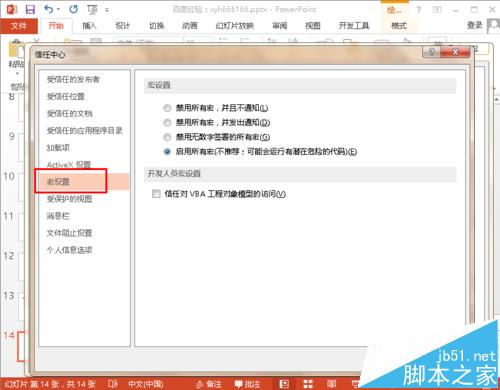500x390 pixels.
Task: Switch to Reading view icon in status bar
Action: click(x=331, y=384)
